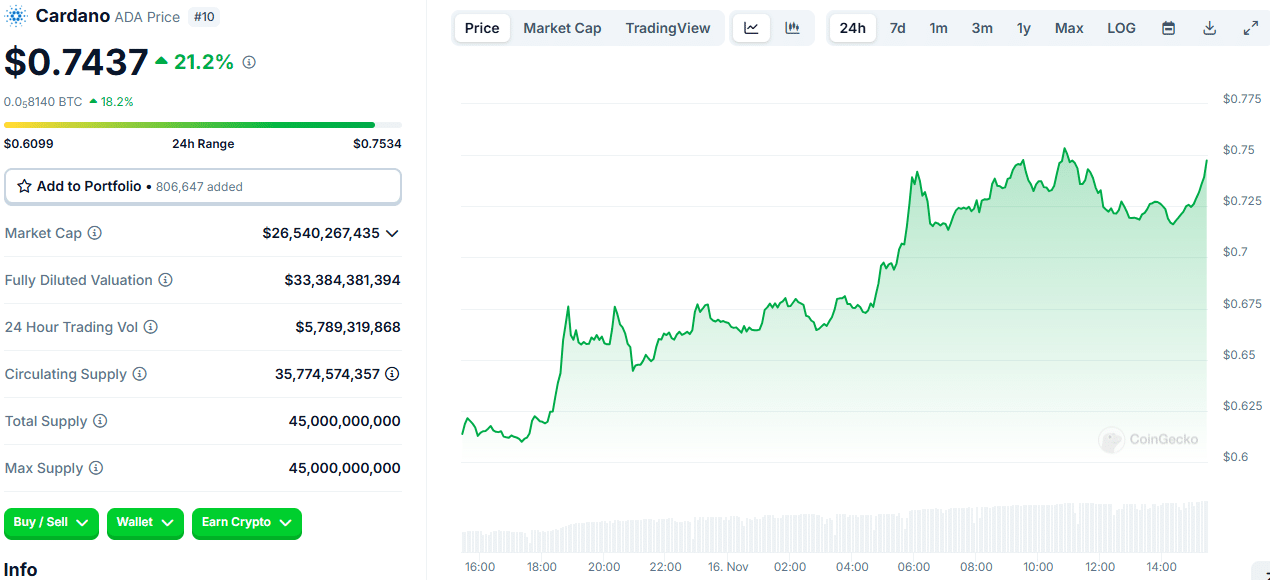Enable the 24h timeframe
The image size is (1270, 580).
[852, 27]
